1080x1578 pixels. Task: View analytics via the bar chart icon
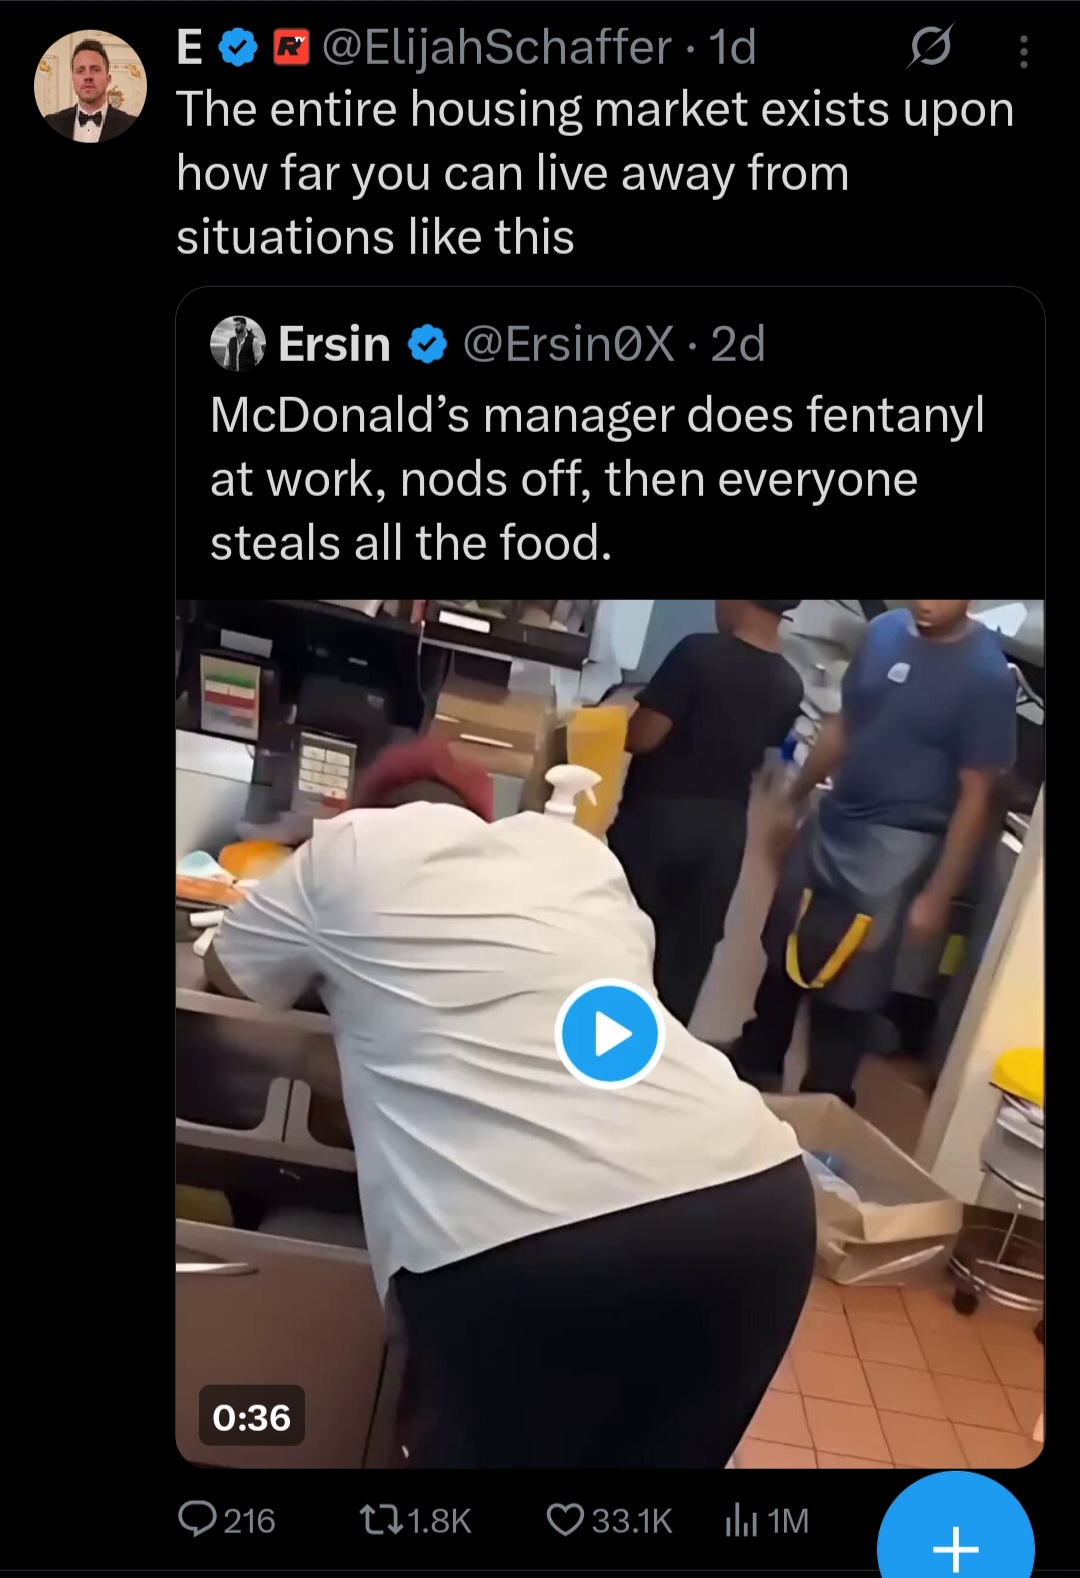pyautogui.click(x=741, y=1520)
